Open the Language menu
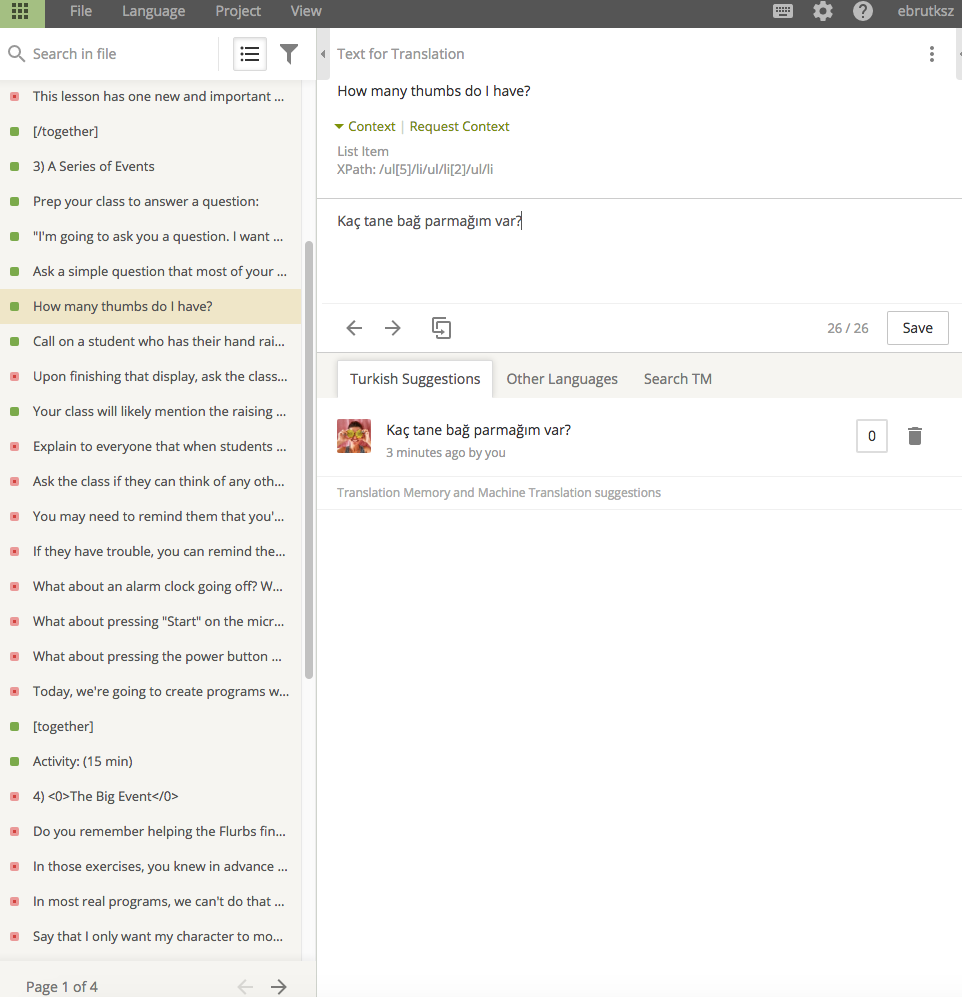Viewport: 962px width, 997px height. tap(153, 11)
